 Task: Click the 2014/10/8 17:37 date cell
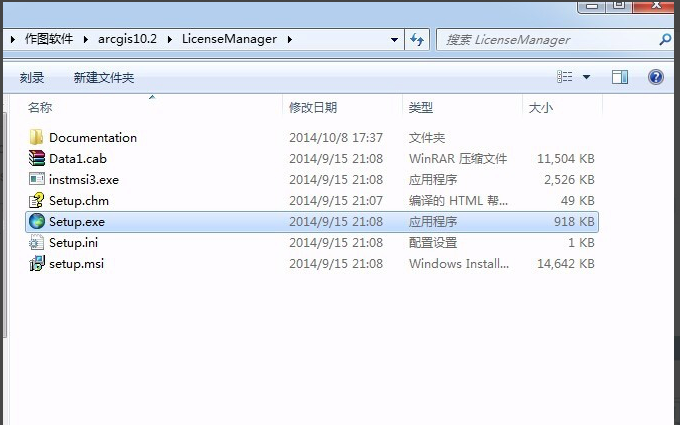point(336,137)
